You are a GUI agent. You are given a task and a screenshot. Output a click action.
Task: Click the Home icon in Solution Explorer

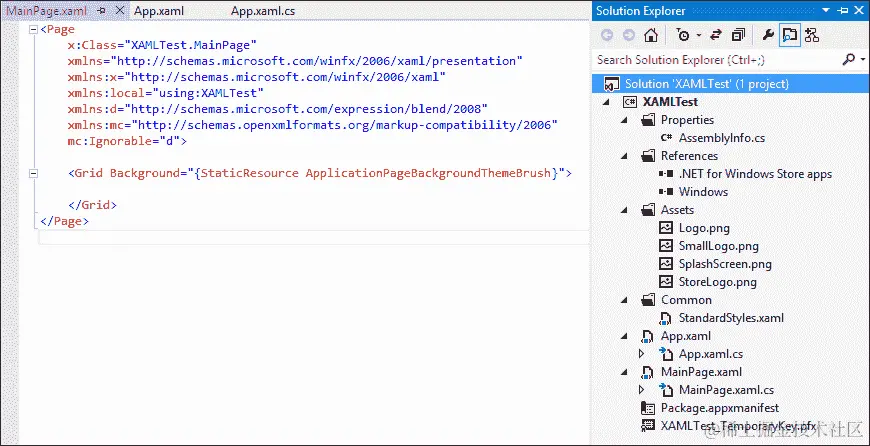point(651,36)
